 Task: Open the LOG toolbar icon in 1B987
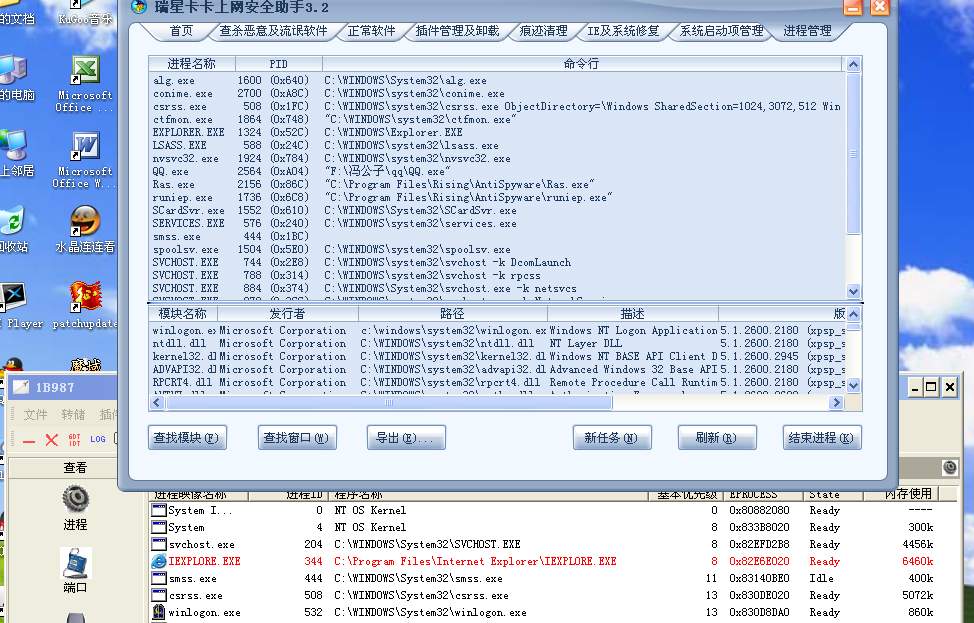(x=98, y=439)
